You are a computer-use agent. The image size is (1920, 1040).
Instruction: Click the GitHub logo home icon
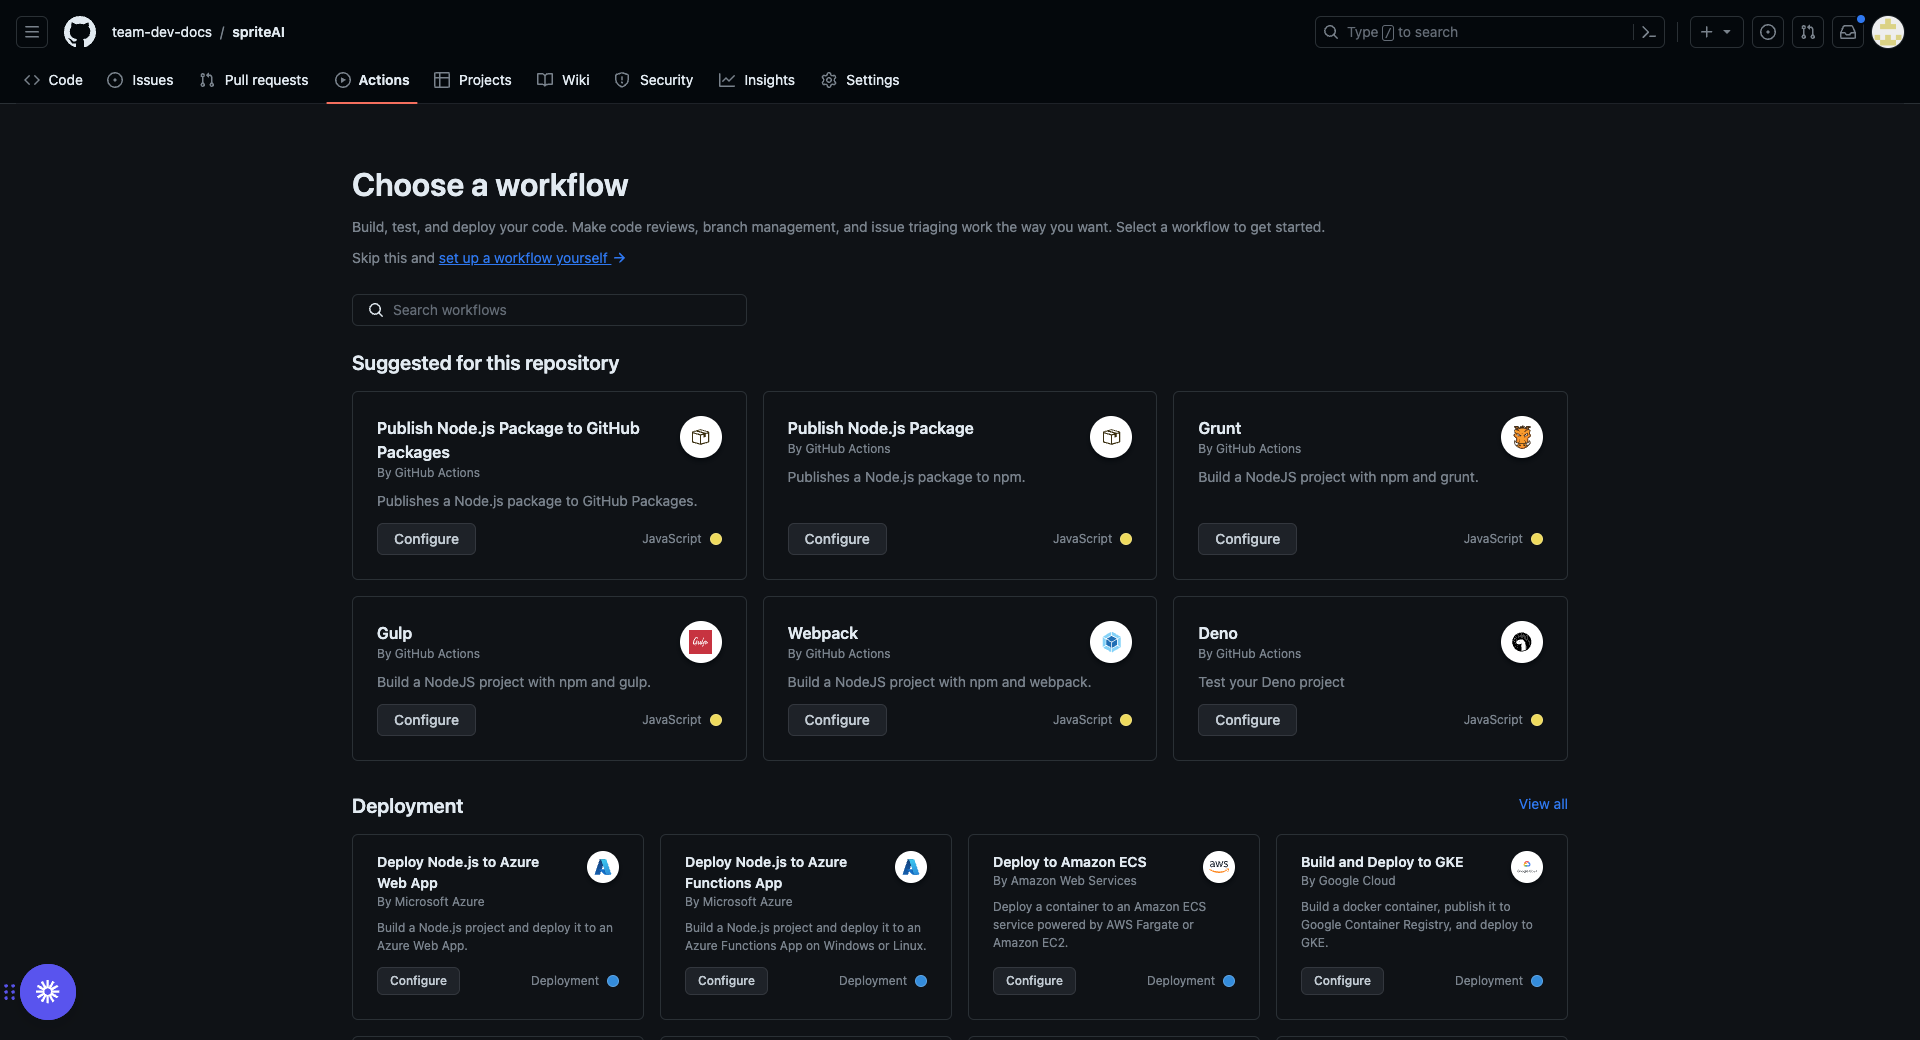tap(80, 32)
